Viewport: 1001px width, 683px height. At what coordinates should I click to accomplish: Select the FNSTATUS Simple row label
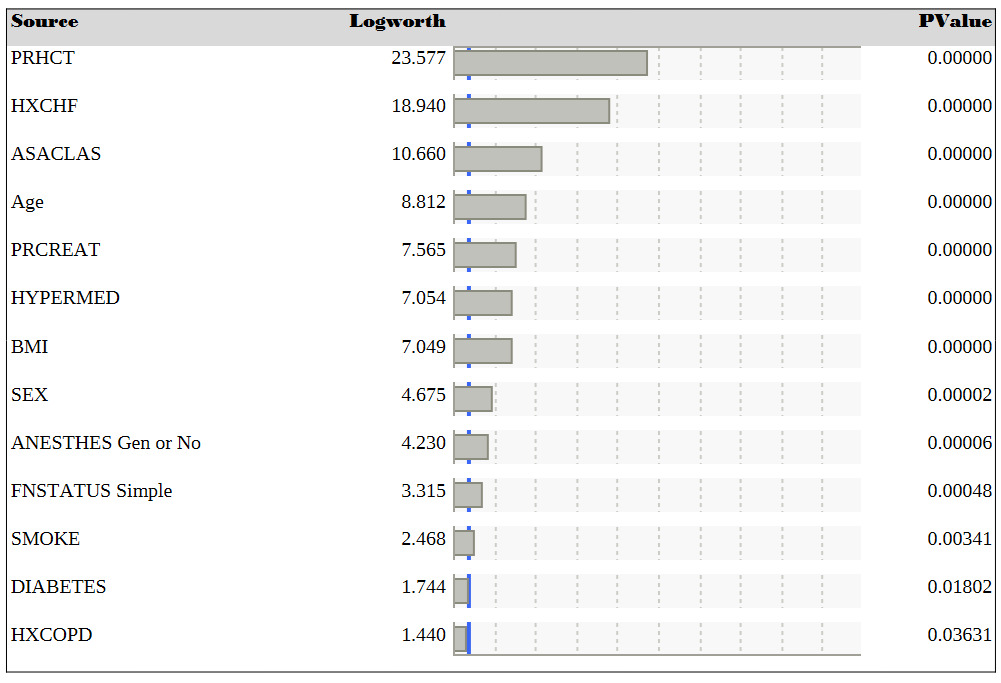coord(92,491)
